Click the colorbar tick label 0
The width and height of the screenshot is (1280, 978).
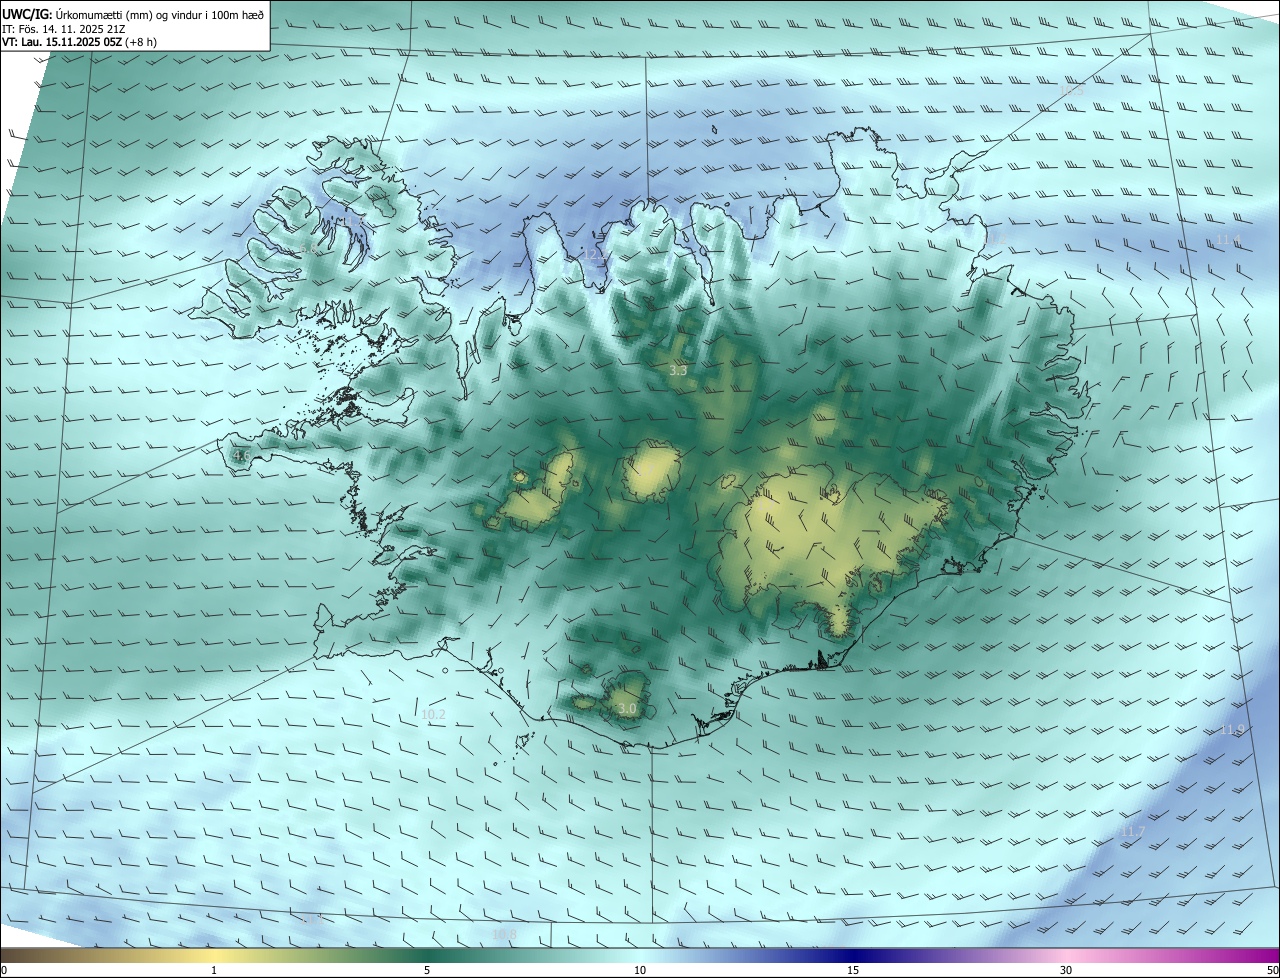click(4, 971)
